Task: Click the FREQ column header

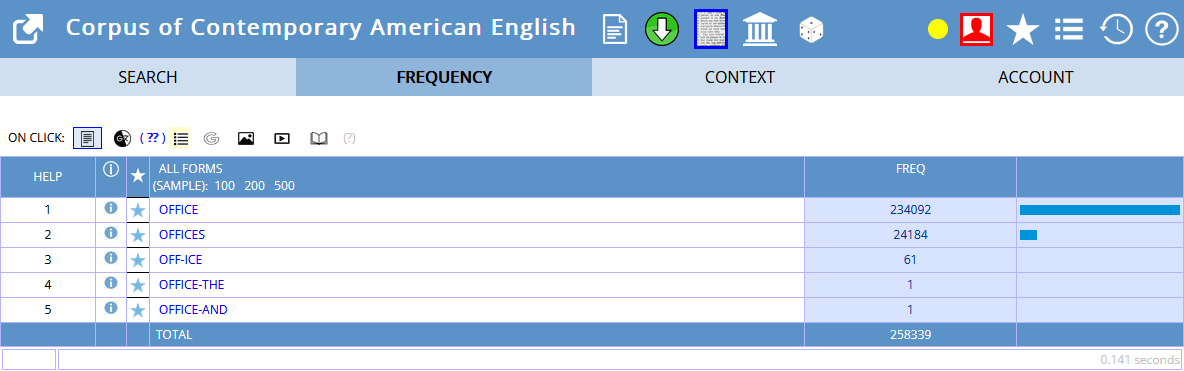Action: (x=910, y=168)
